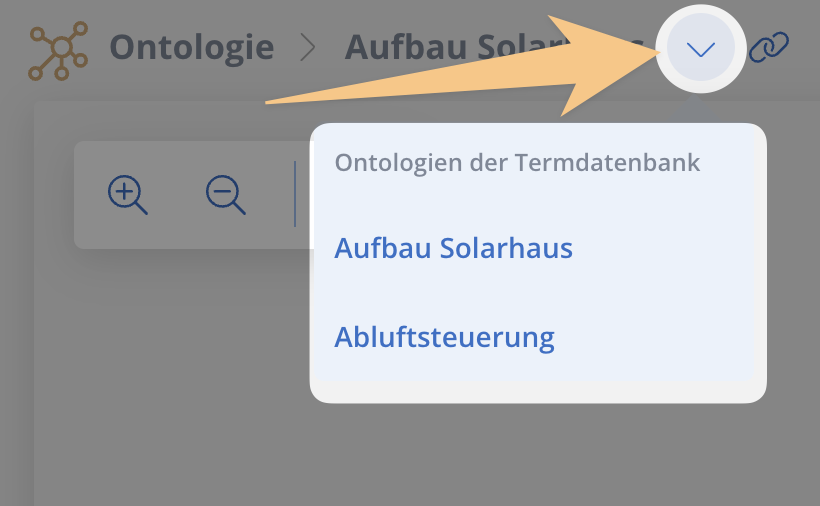Click empty toolbar space left of zoom-in
Image resolution: width=820 pixels, height=506 pixels.
pos(90,195)
